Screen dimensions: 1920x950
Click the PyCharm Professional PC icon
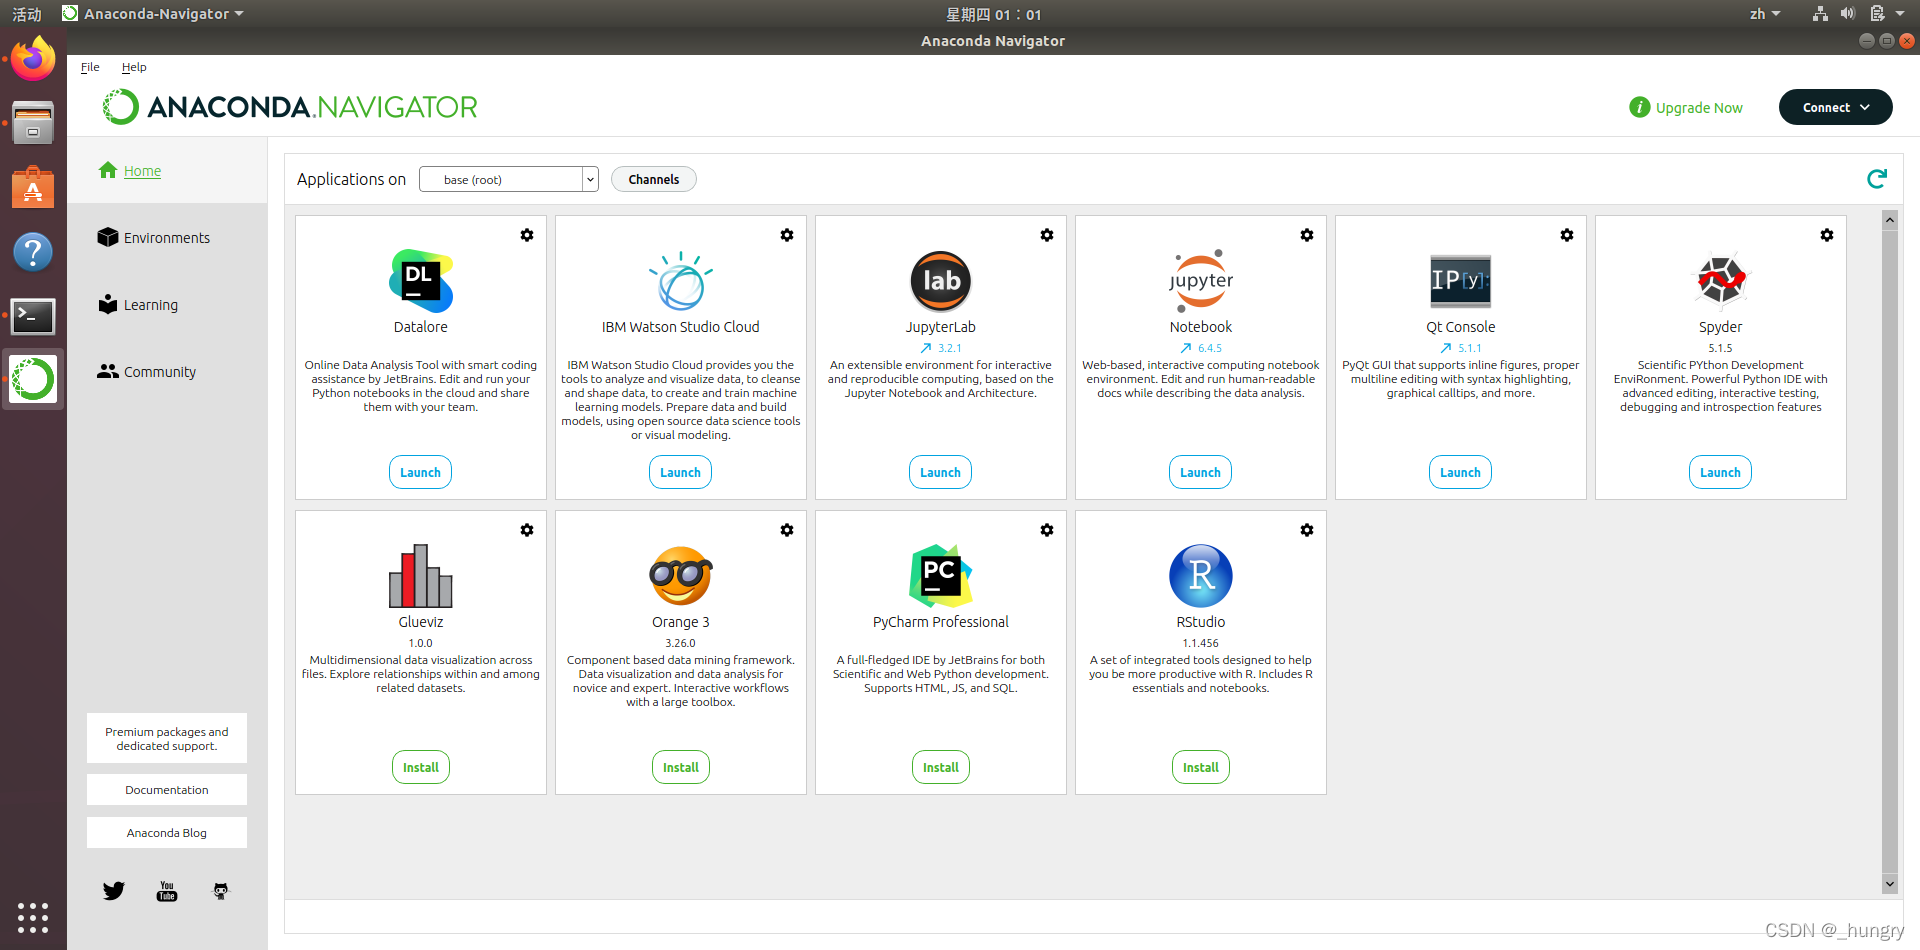(941, 576)
